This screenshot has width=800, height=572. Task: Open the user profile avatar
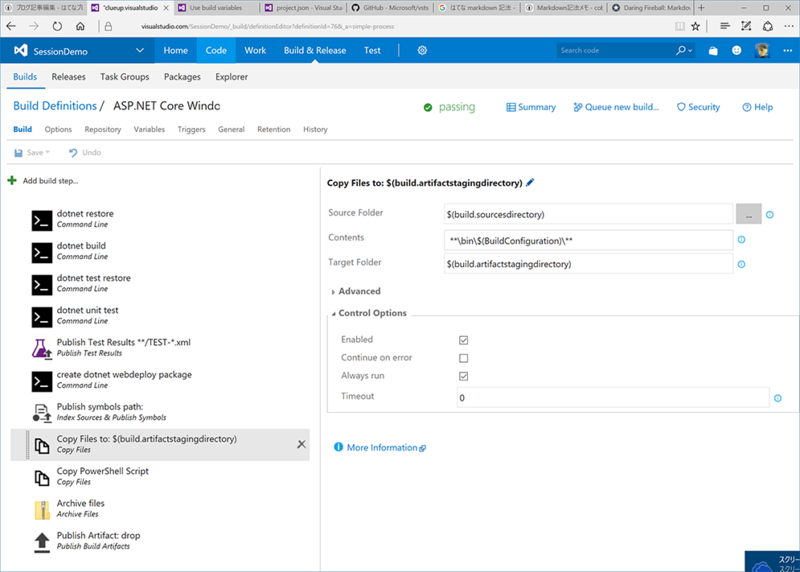tap(762, 51)
